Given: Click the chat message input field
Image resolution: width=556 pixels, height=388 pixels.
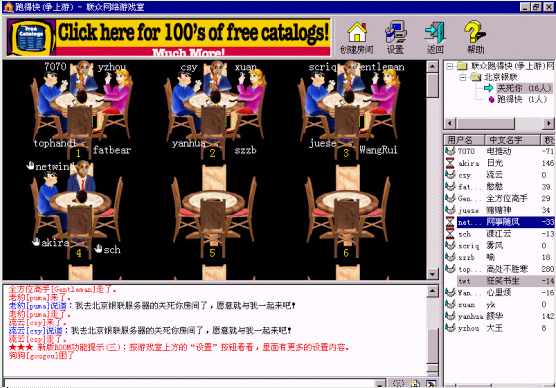Looking at the screenshot, I should click(x=190, y=383).
